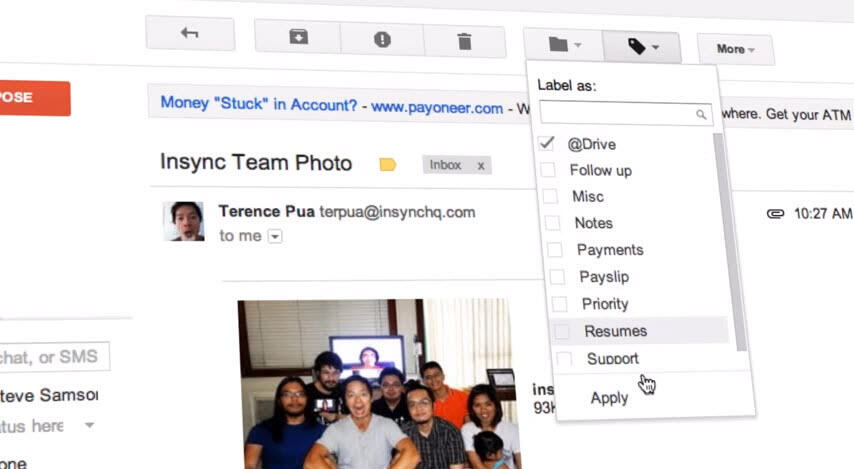Click the email subject Insync Team Photo
This screenshot has height=469, width=854.
click(256, 162)
